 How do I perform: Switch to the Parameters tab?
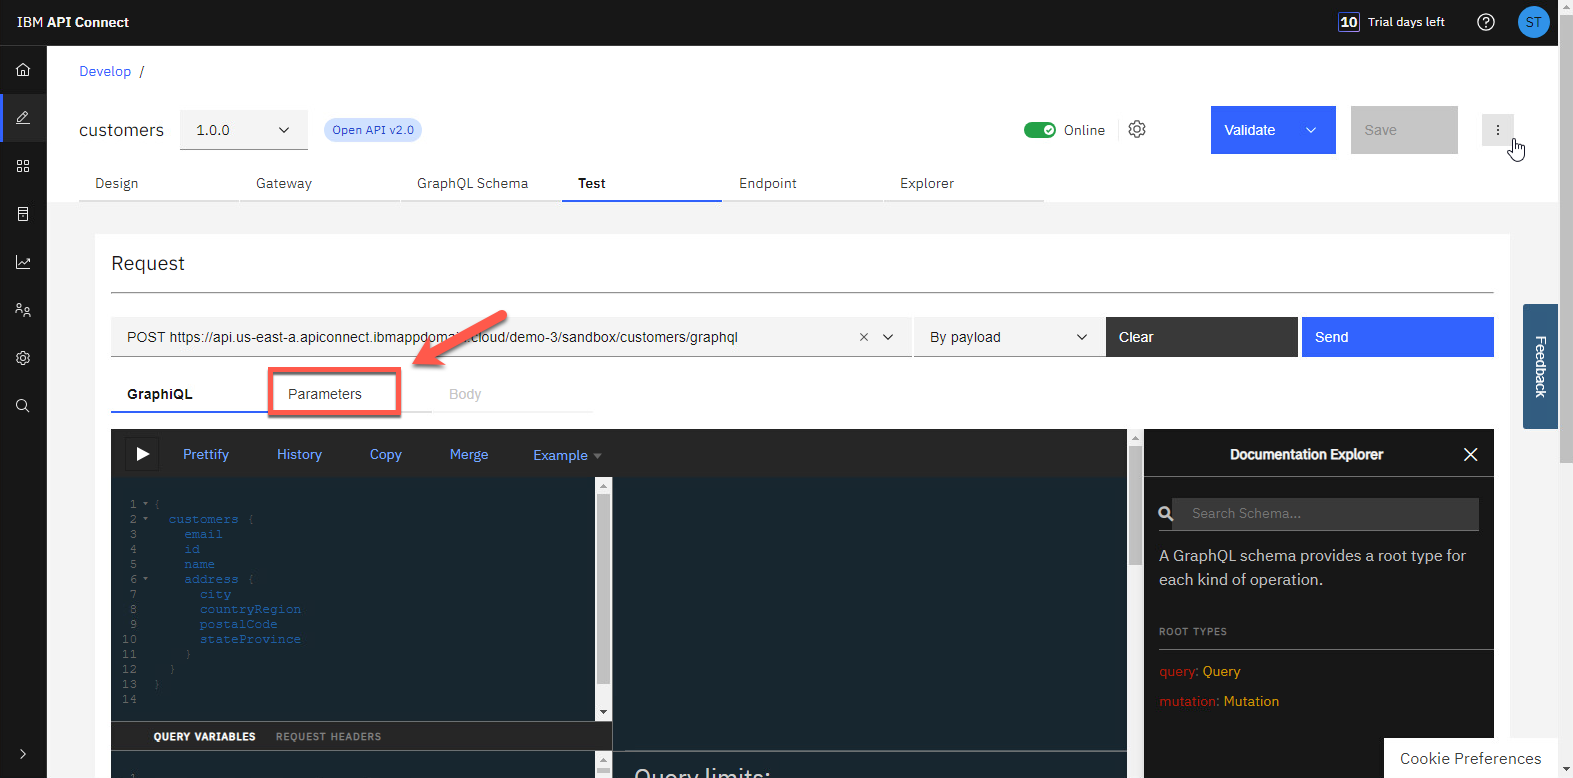pos(325,394)
